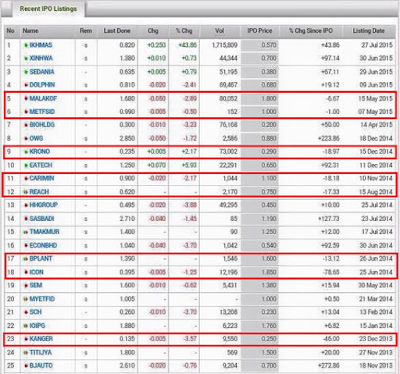Open the Recent IPO Listings tab
The height and width of the screenshot is (374, 400).
coord(48,9)
